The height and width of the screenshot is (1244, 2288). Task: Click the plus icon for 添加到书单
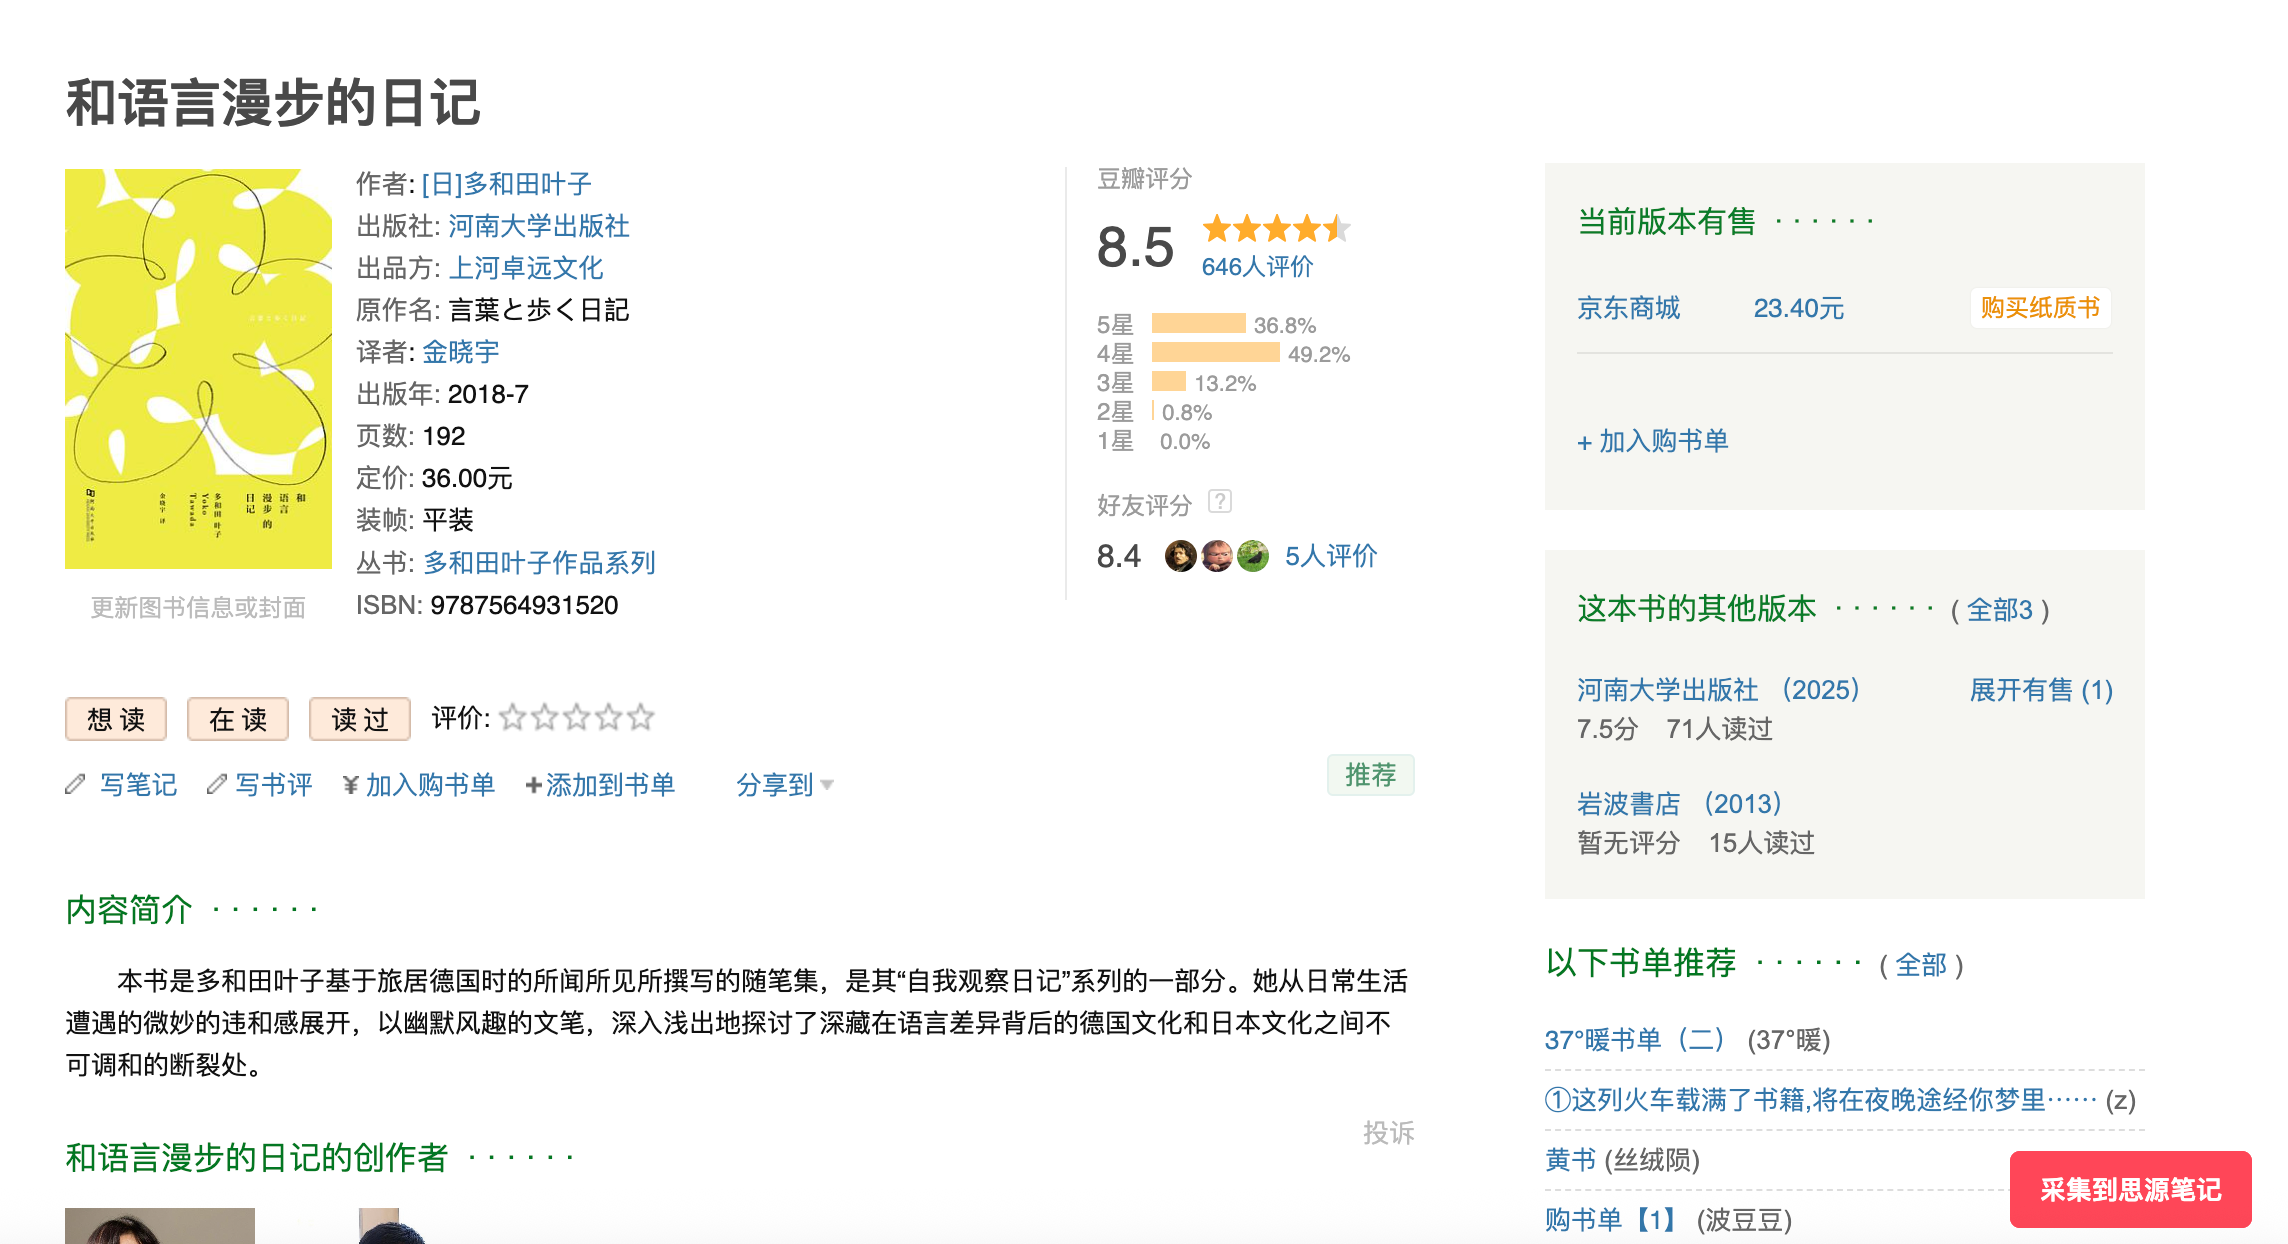coord(533,786)
